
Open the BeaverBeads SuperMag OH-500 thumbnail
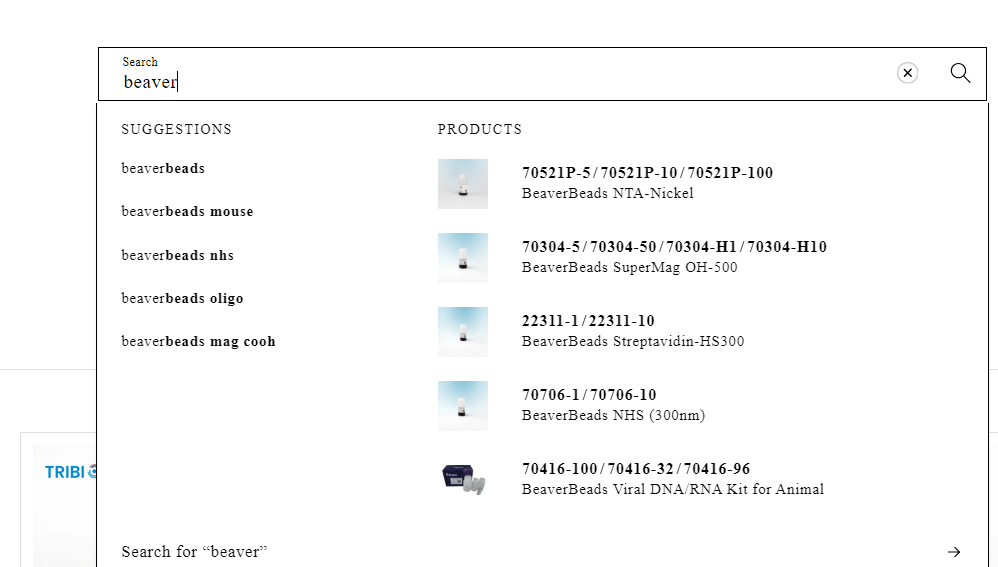tap(463, 258)
